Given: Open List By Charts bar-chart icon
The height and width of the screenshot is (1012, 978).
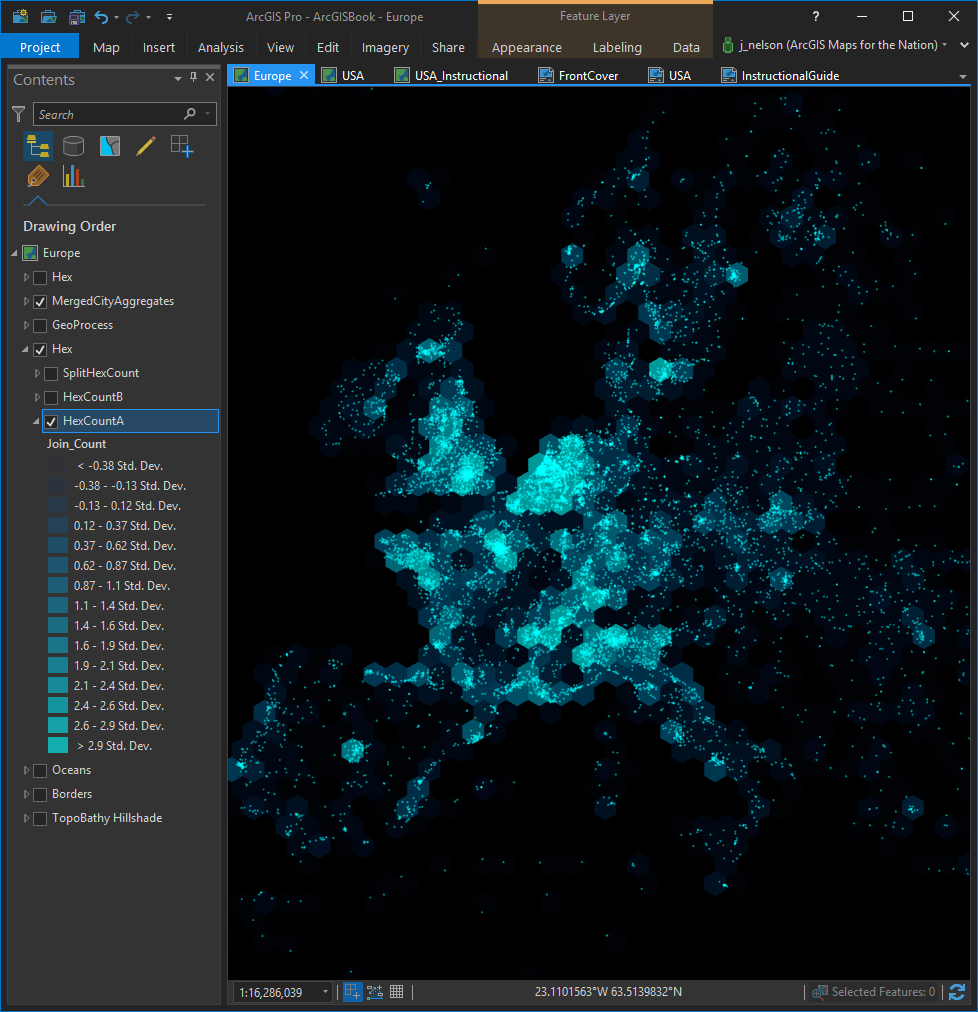Looking at the screenshot, I should click(x=73, y=177).
